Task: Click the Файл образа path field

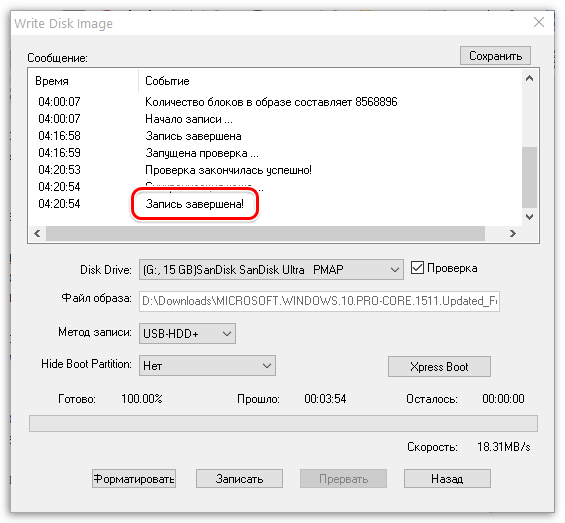Action: point(319,301)
